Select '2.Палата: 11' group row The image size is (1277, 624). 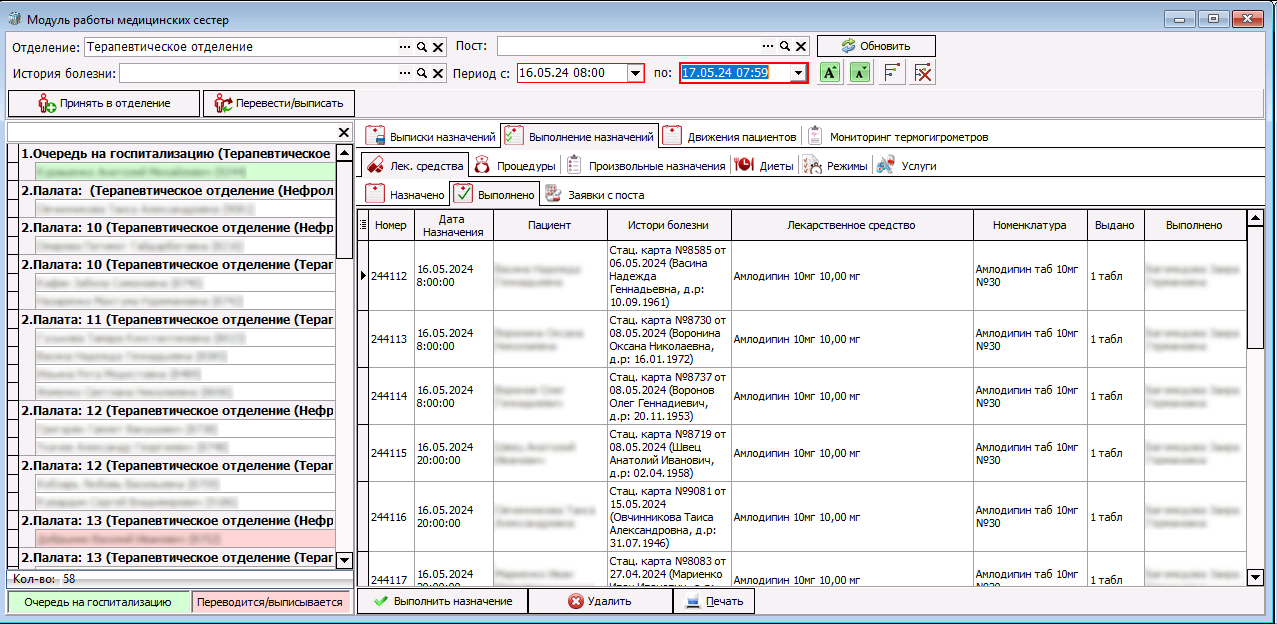176,319
